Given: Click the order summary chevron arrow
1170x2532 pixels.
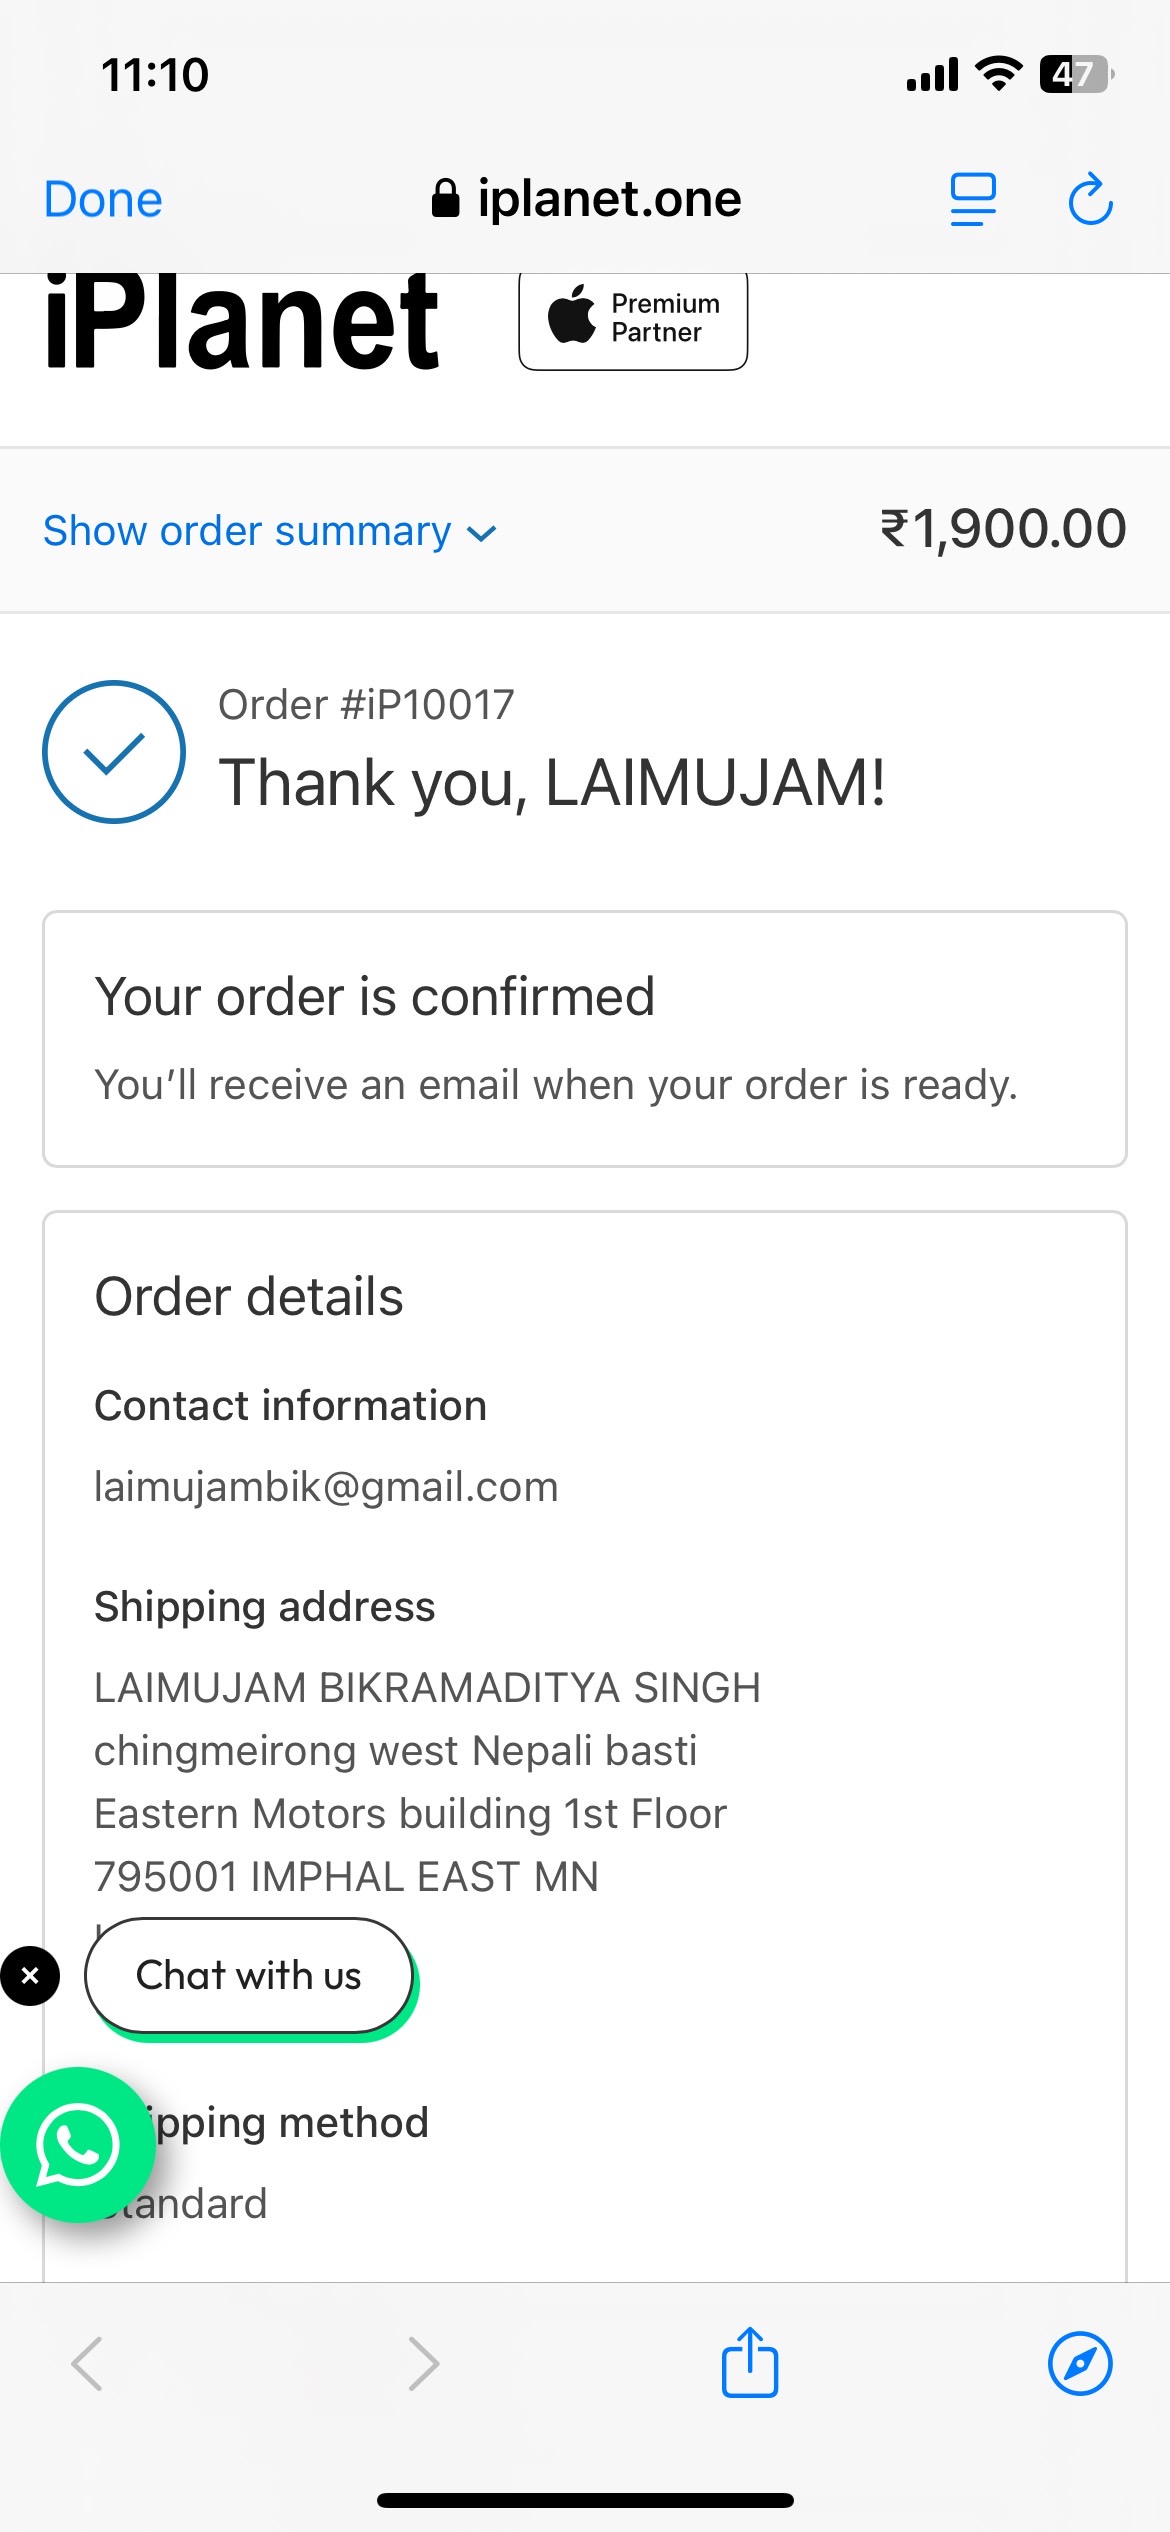Looking at the screenshot, I should coord(482,533).
